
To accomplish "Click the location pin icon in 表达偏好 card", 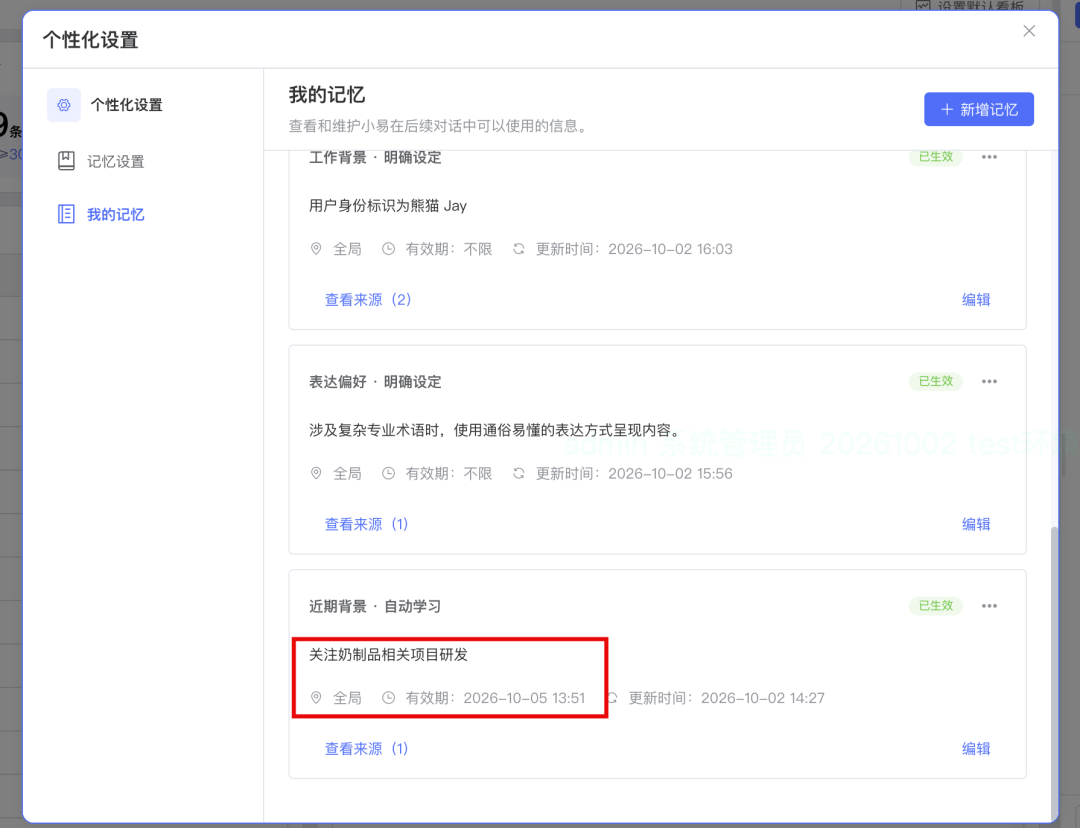I will coord(316,473).
